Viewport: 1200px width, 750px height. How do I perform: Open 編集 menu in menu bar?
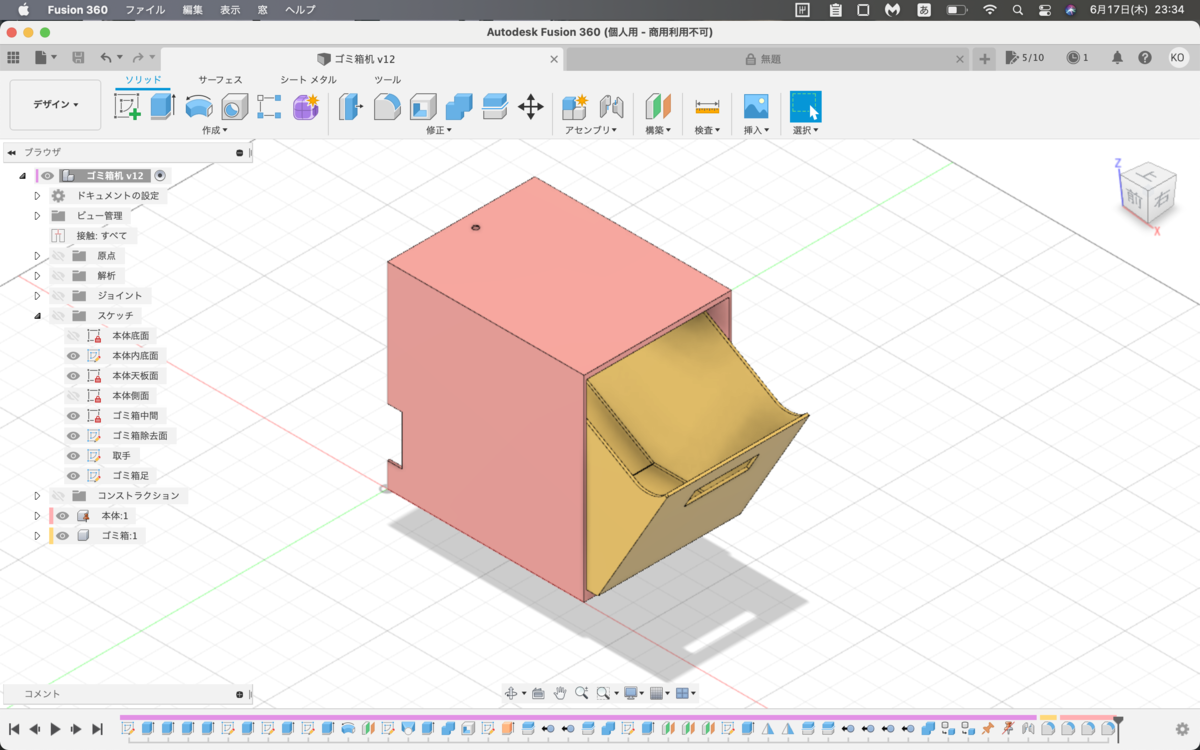pos(193,10)
